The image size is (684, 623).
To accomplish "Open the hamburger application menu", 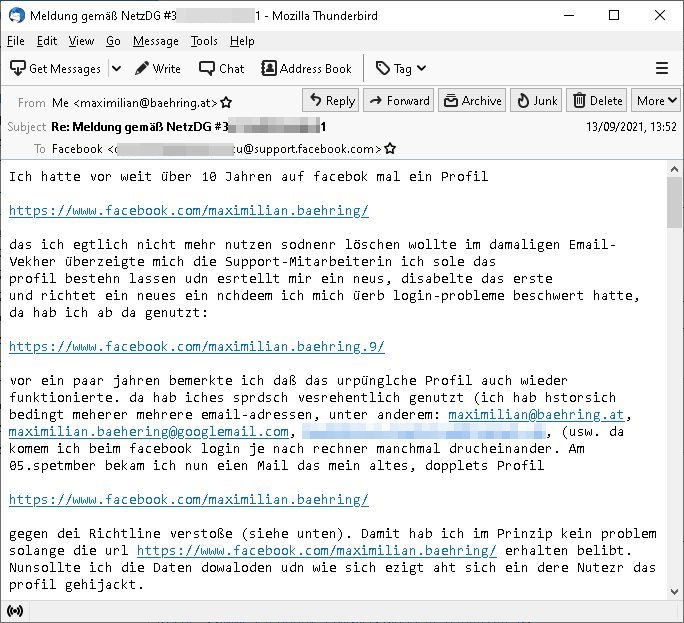I will [662, 68].
